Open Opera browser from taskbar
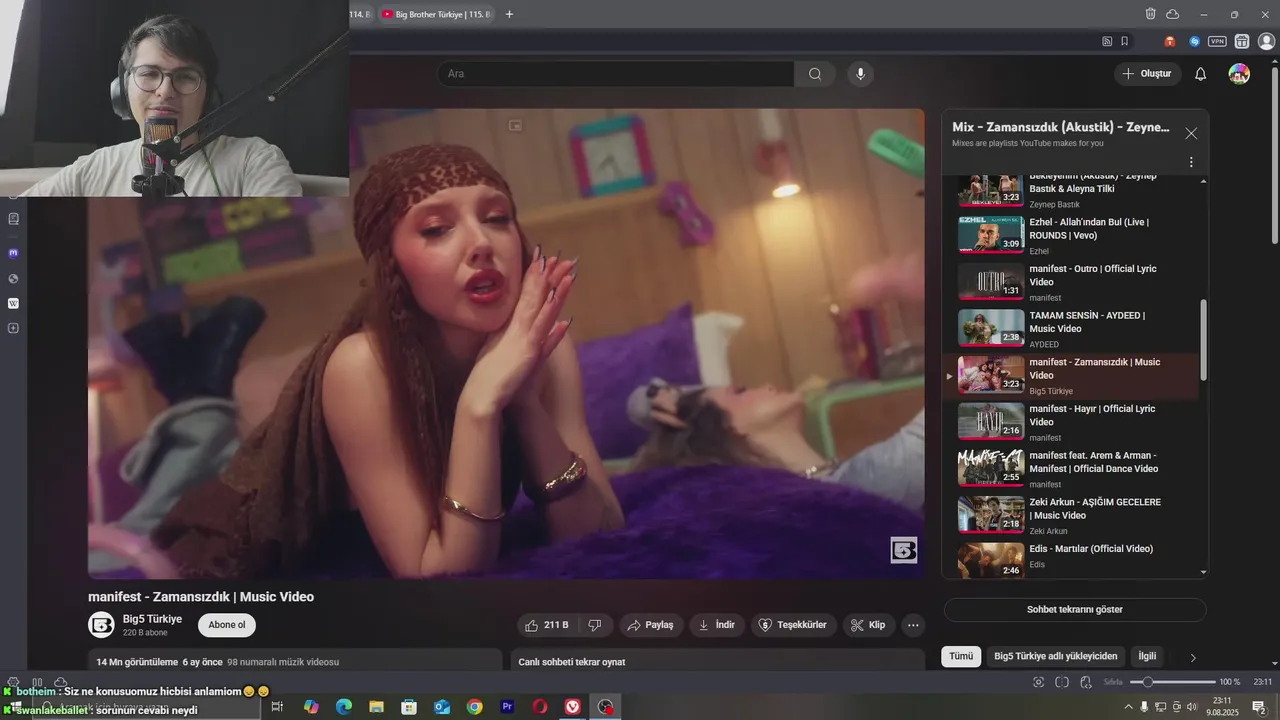This screenshot has width=1280, height=720. 540,707
